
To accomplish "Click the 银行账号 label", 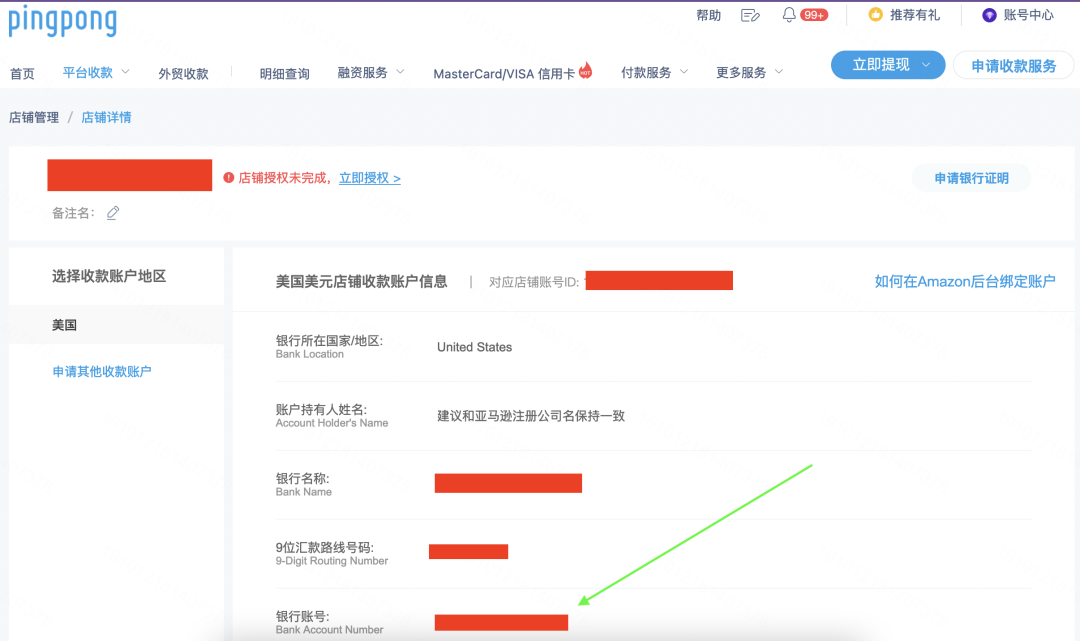I will tap(302, 616).
